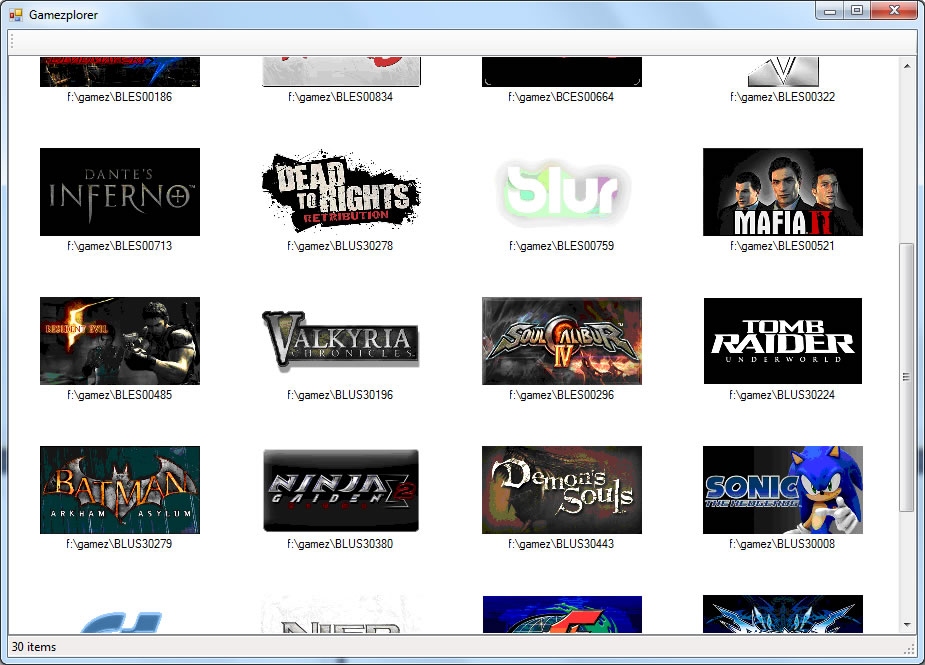Click the 30 items status text
This screenshot has height=665, width=925.
pos(34,647)
